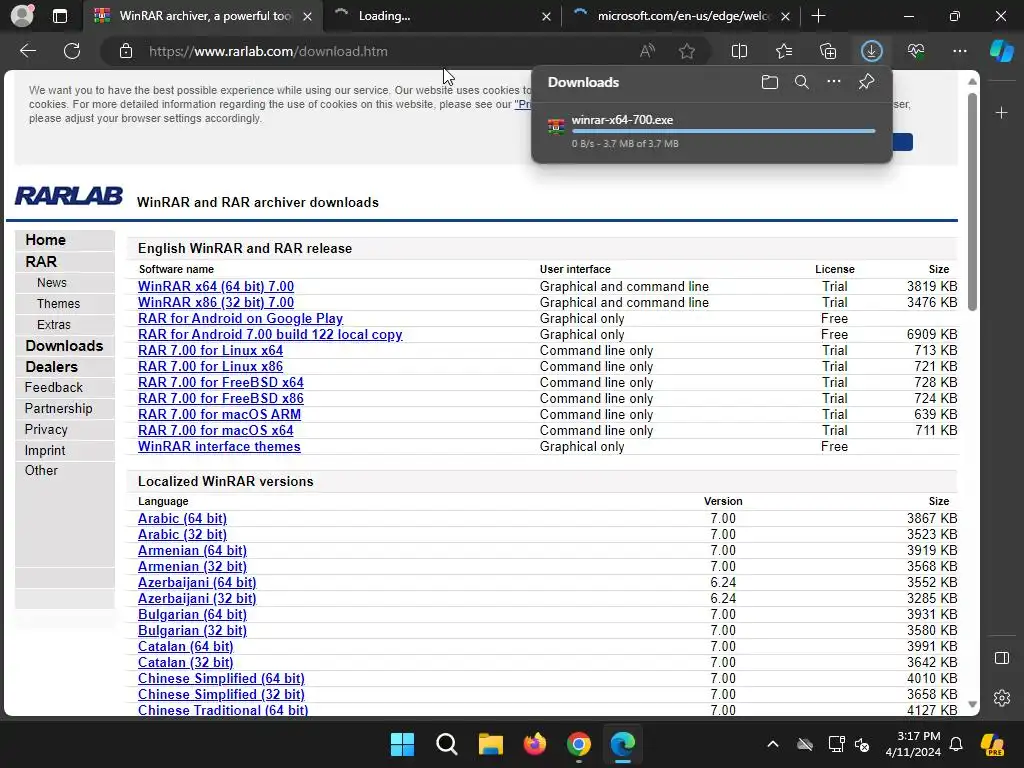This screenshot has width=1024, height=768.
Task: Open the taskbar clock showing 3:17 PM
Action: [x=913, y=744]
